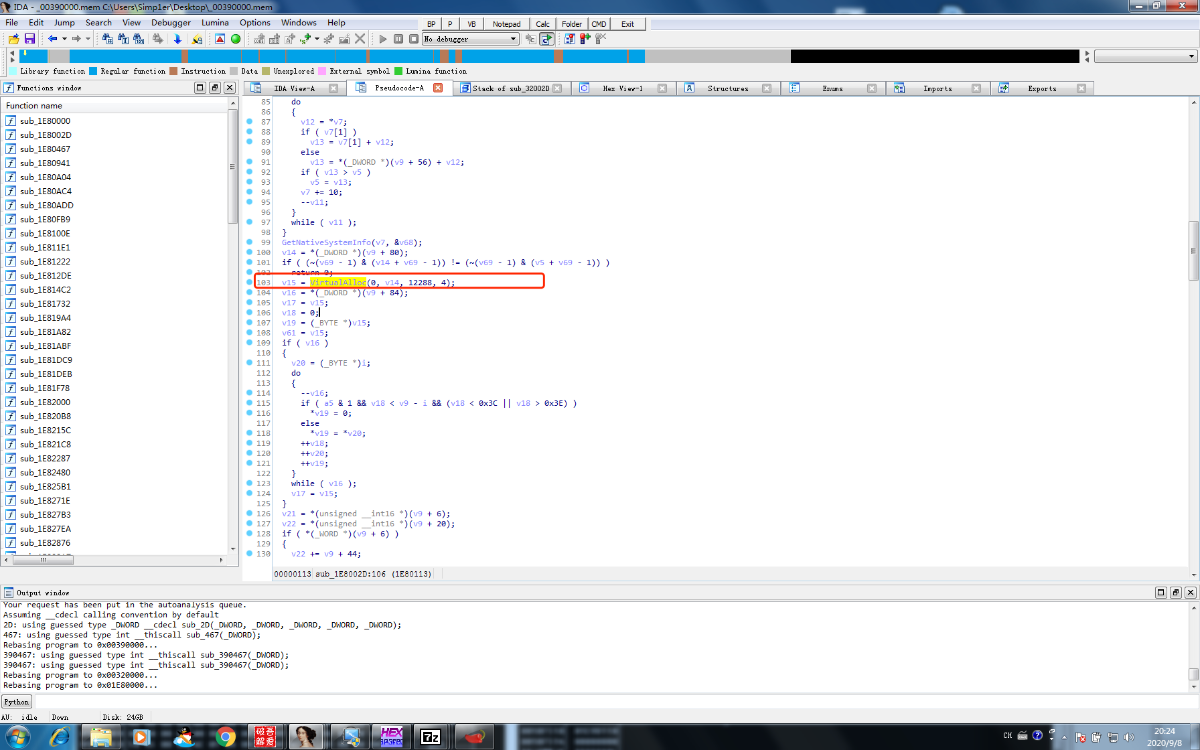This screenshot has height=750, width=1200.
Task: Open the No debugger dropdown
Action: click(470, 39)
